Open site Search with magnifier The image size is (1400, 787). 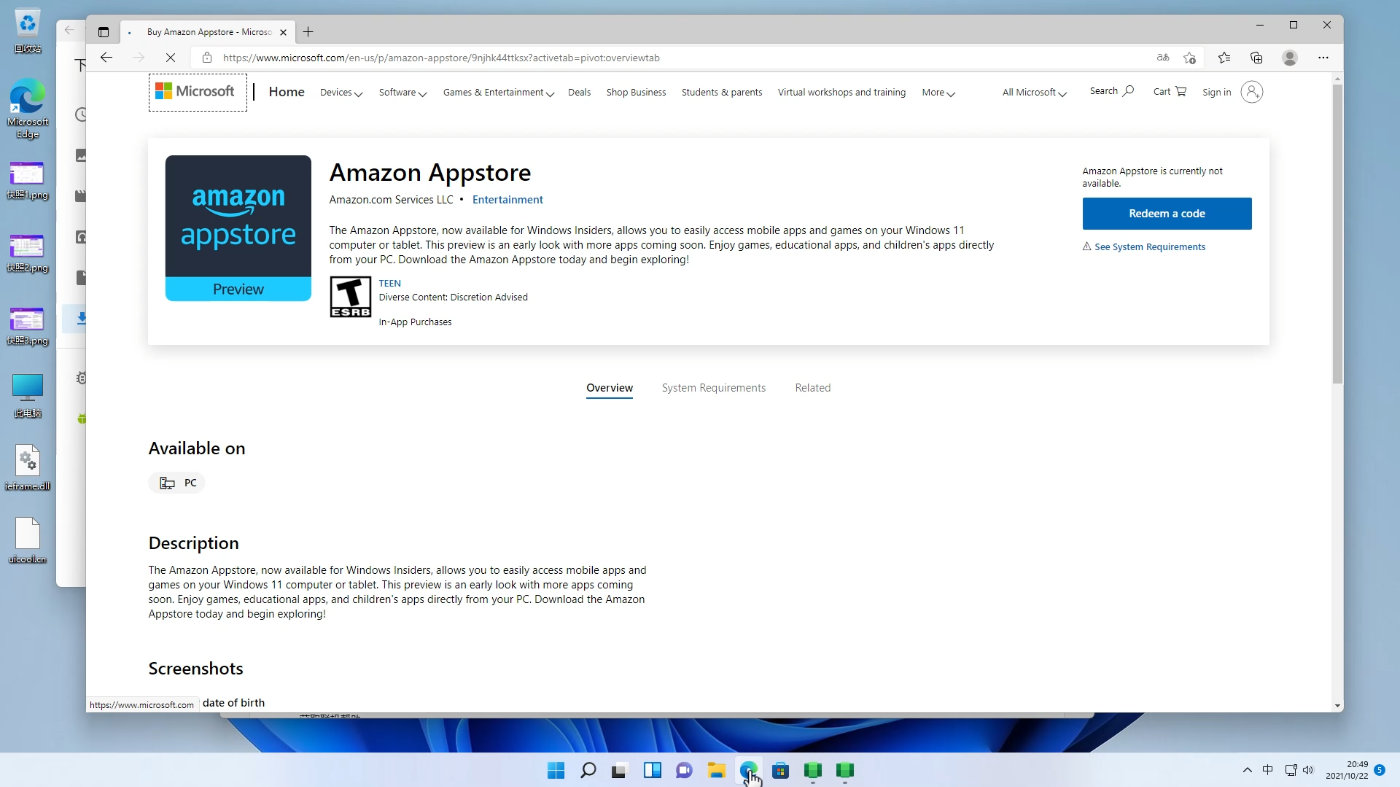[1112, 91]
